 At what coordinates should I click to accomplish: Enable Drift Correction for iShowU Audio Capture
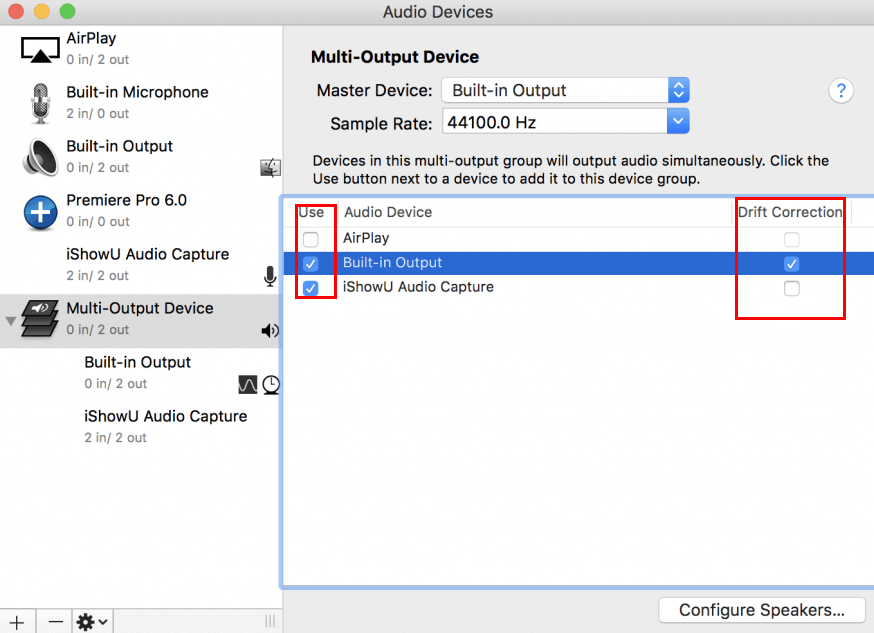click(792, 289)
